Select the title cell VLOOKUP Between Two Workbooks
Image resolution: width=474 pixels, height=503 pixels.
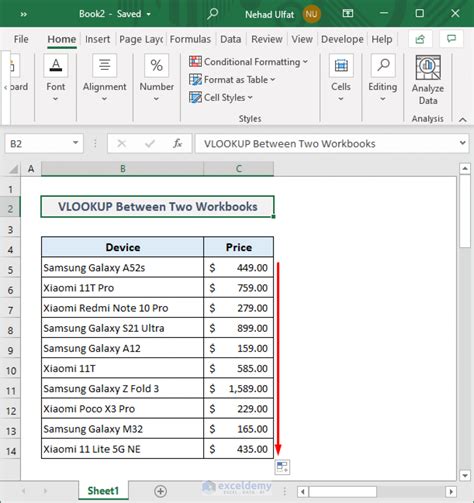(158, 207)
